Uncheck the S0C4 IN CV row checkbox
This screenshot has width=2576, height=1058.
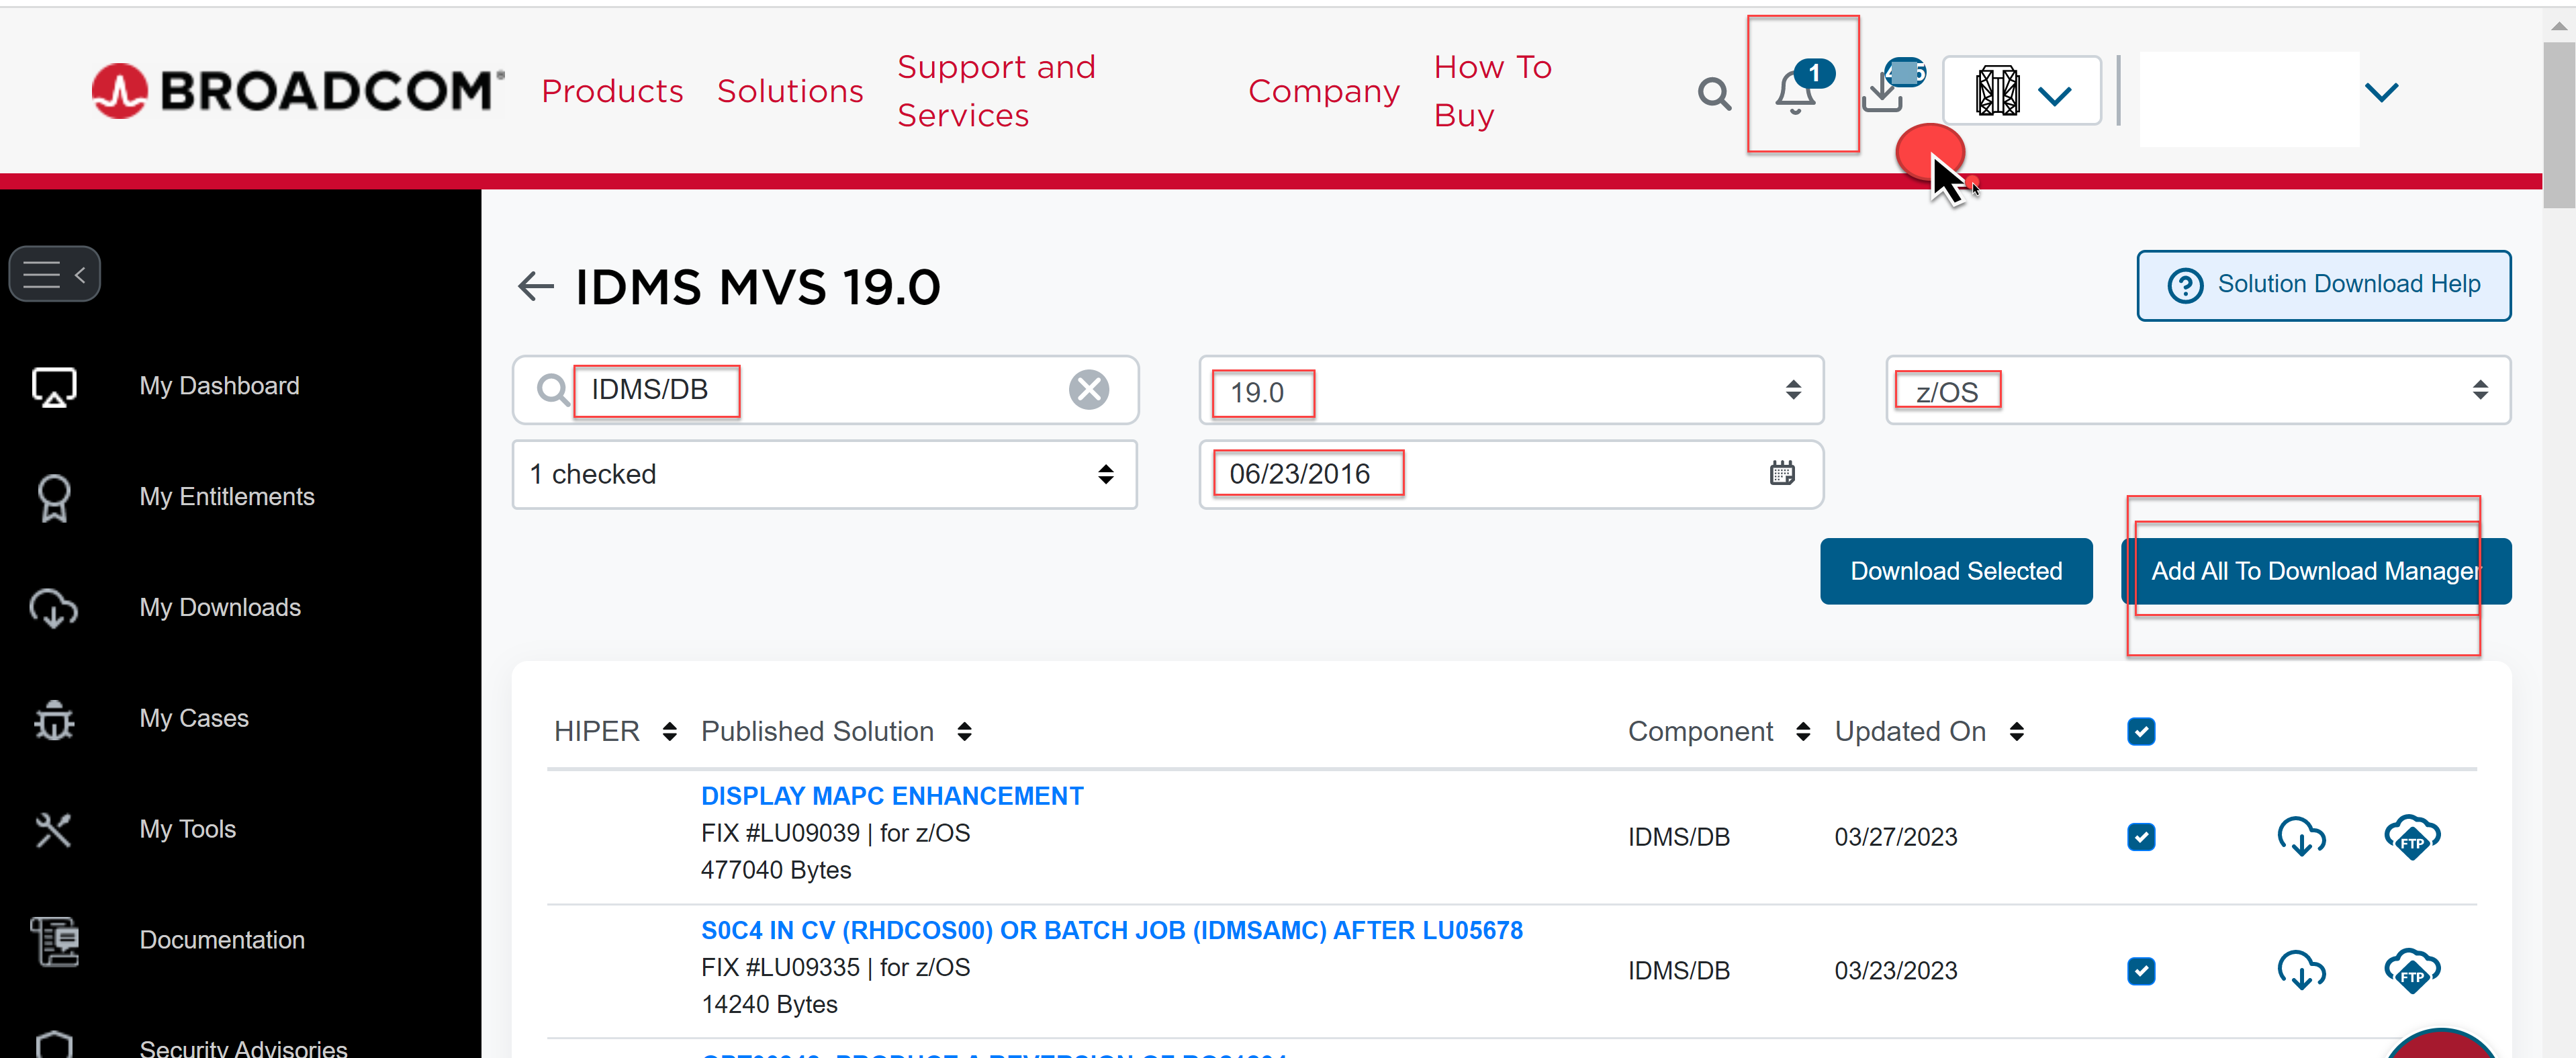2140,971
